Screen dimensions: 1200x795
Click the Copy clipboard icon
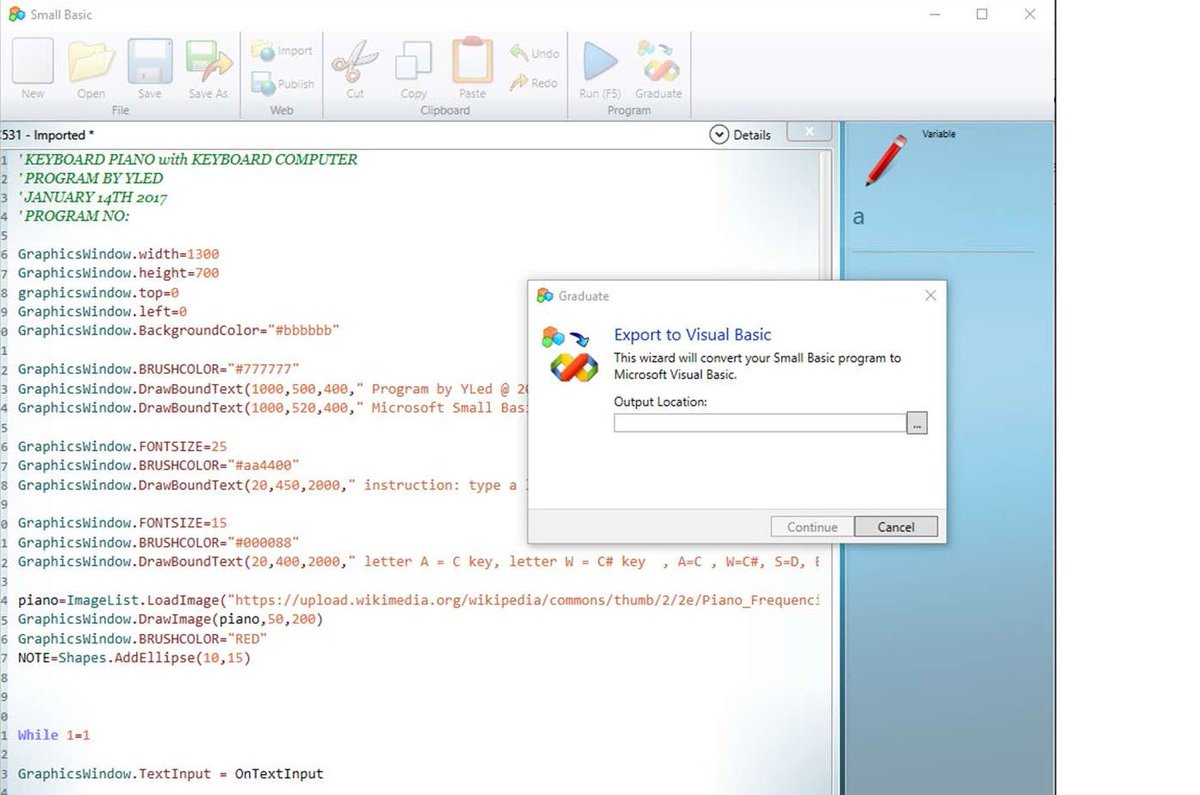(413, 62)
